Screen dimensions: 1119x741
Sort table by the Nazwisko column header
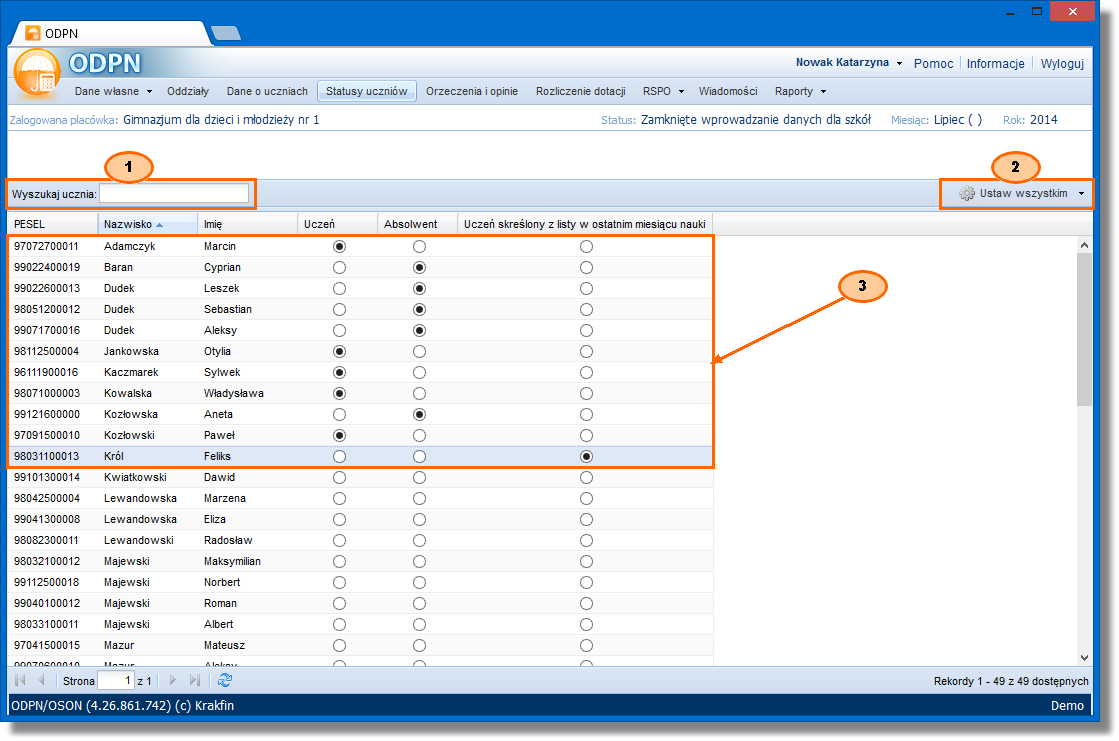[148, 224]
